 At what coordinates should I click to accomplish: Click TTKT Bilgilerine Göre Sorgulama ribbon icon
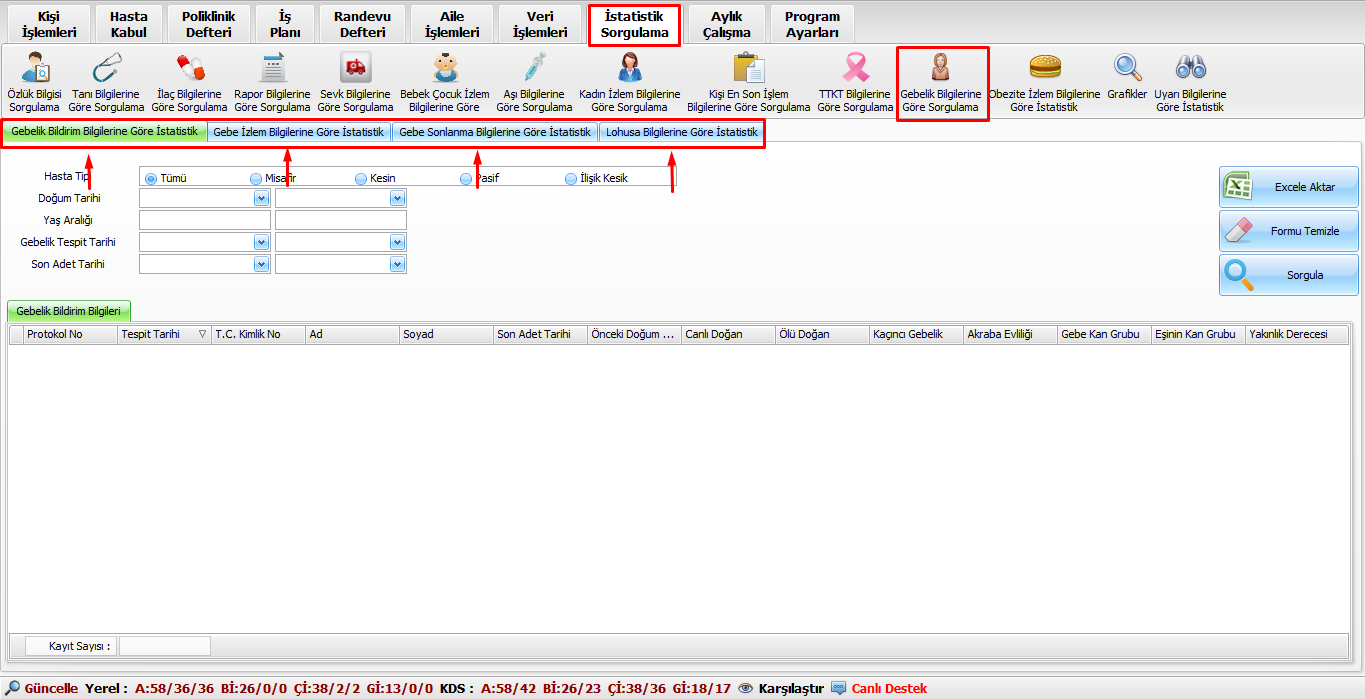tap(855, 68)
